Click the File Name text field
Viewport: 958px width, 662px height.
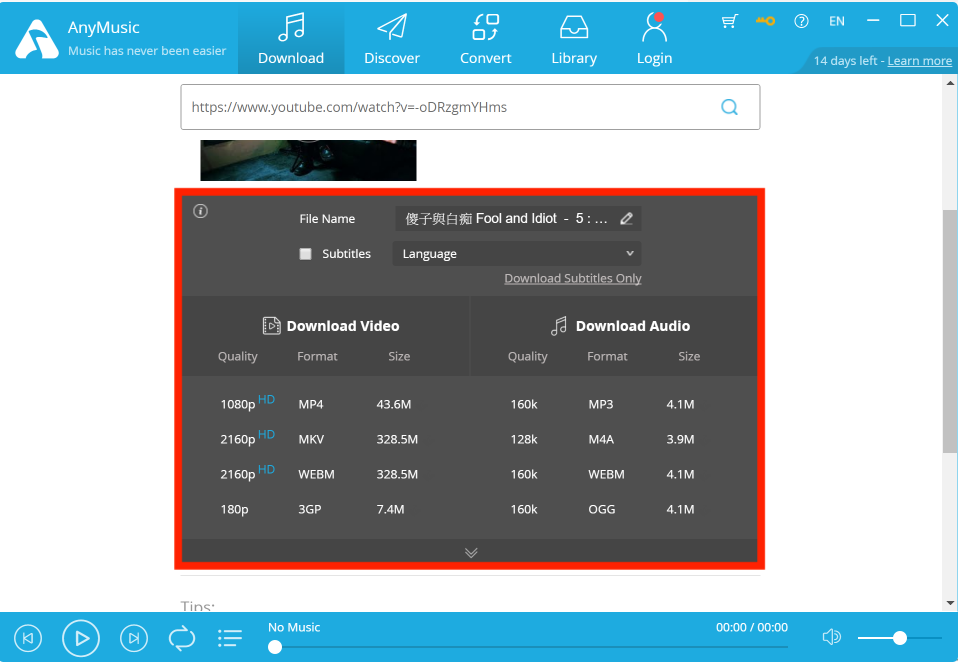[517, 219]
